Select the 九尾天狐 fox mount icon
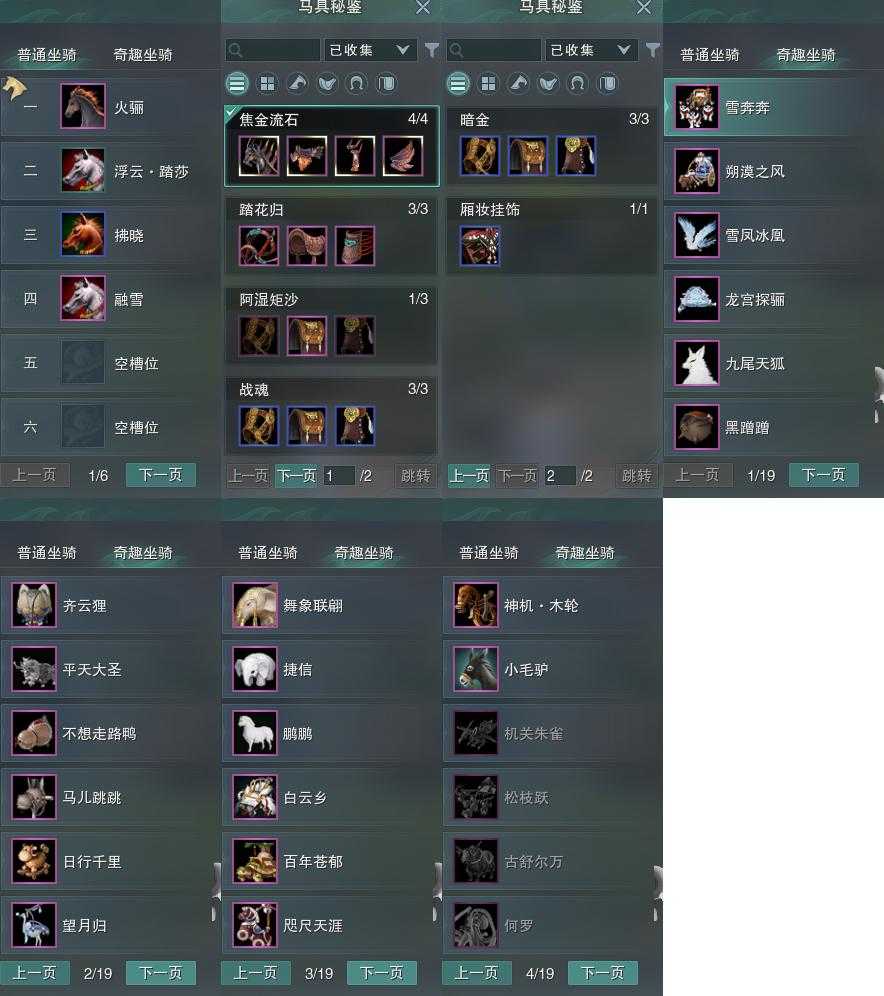This screenshot has width=884, height=996. point(697,363)
